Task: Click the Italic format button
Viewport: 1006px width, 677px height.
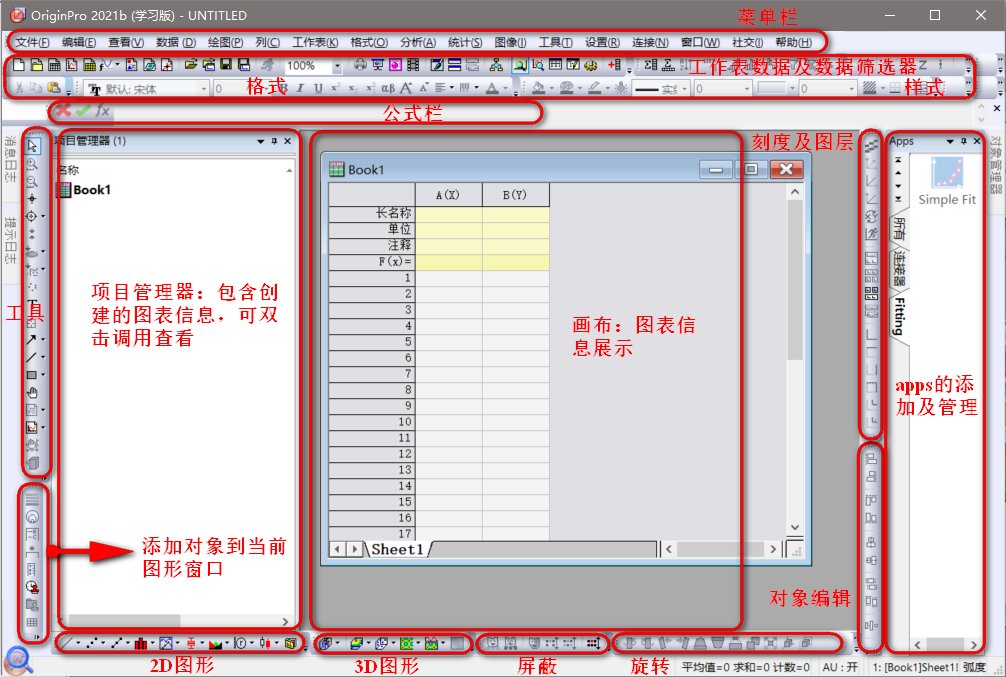Action: point(300,88)
